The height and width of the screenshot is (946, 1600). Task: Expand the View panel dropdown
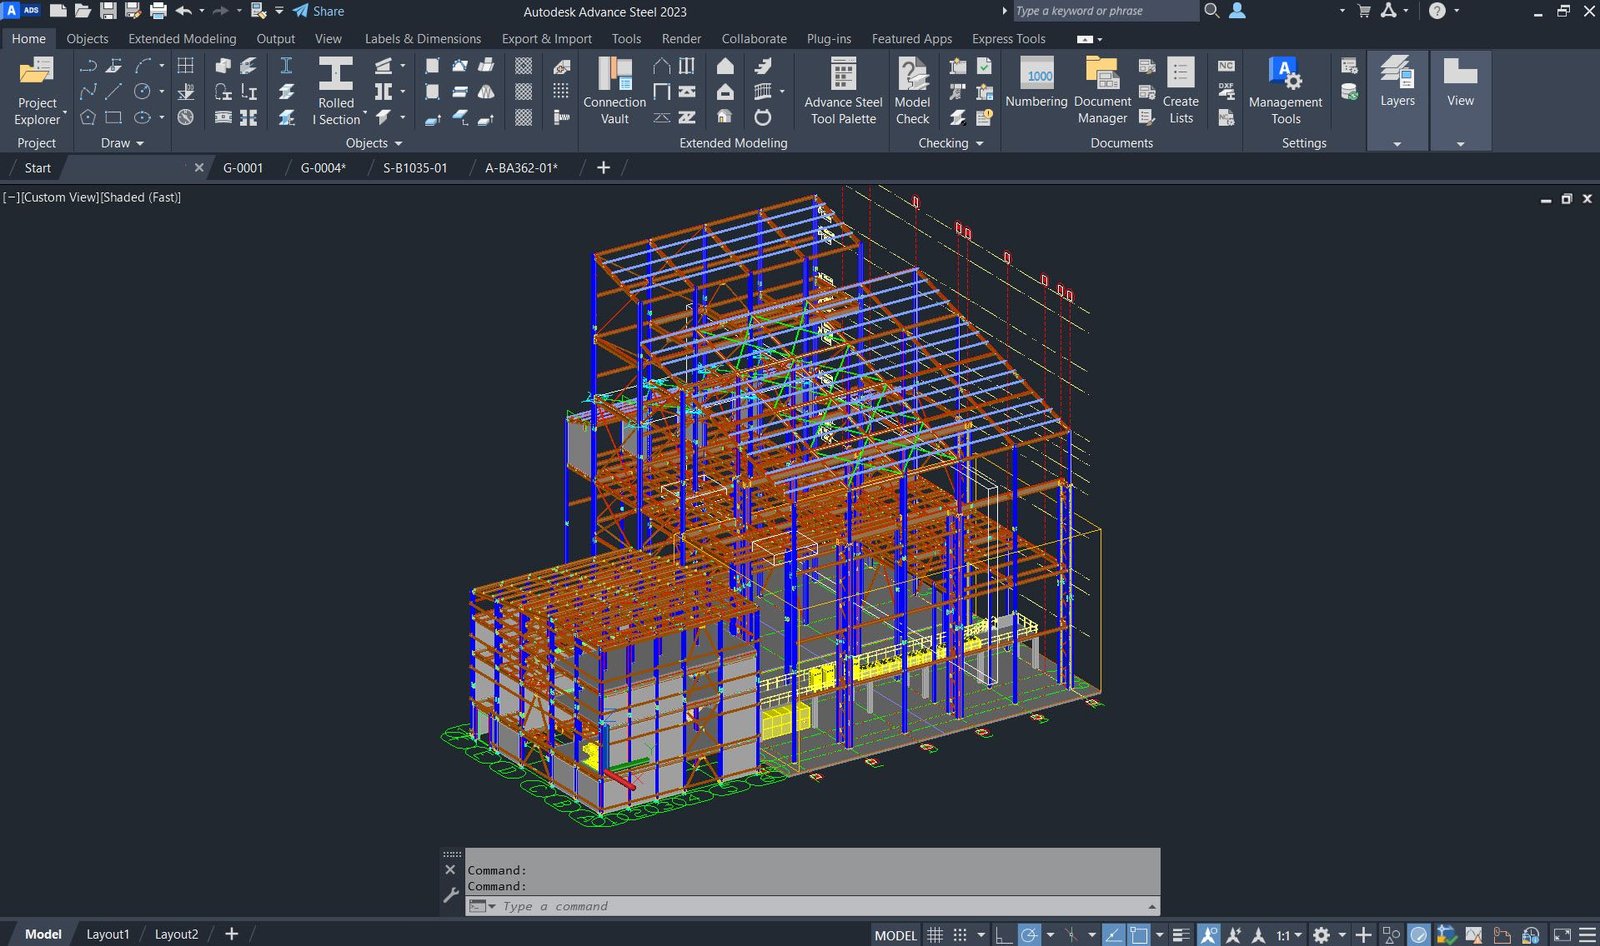1460,144
